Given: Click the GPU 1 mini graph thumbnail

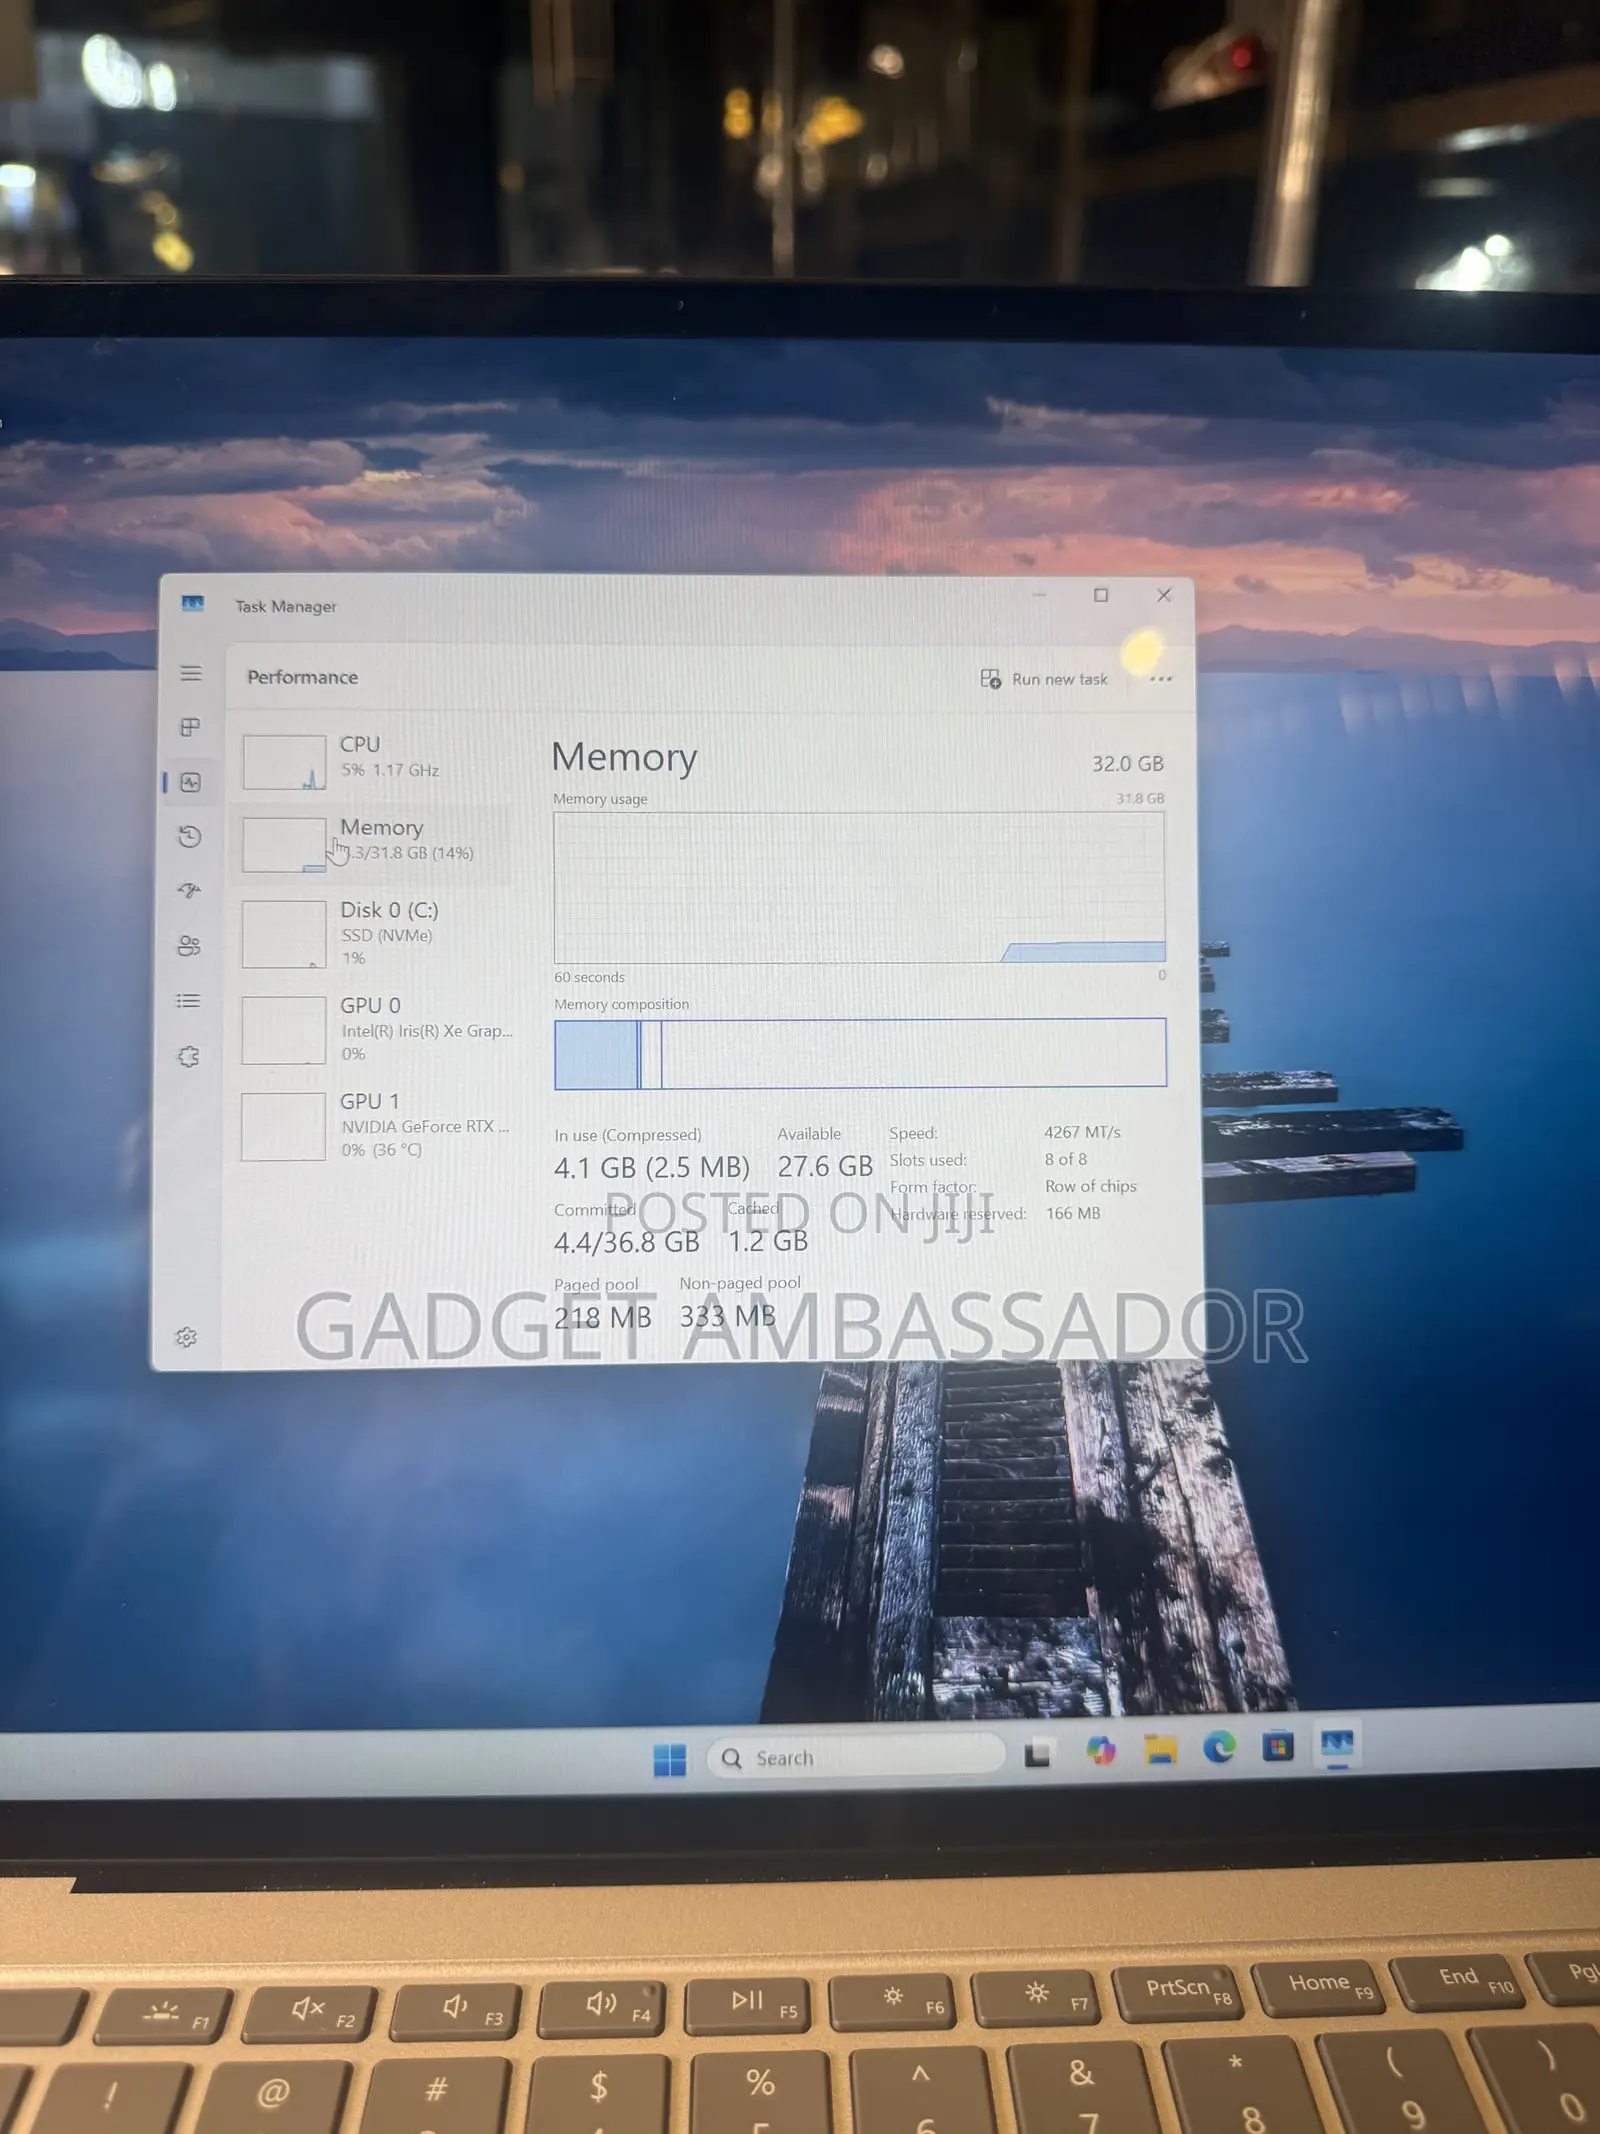Looking at the screenshot, I should tap(283, 1126).
